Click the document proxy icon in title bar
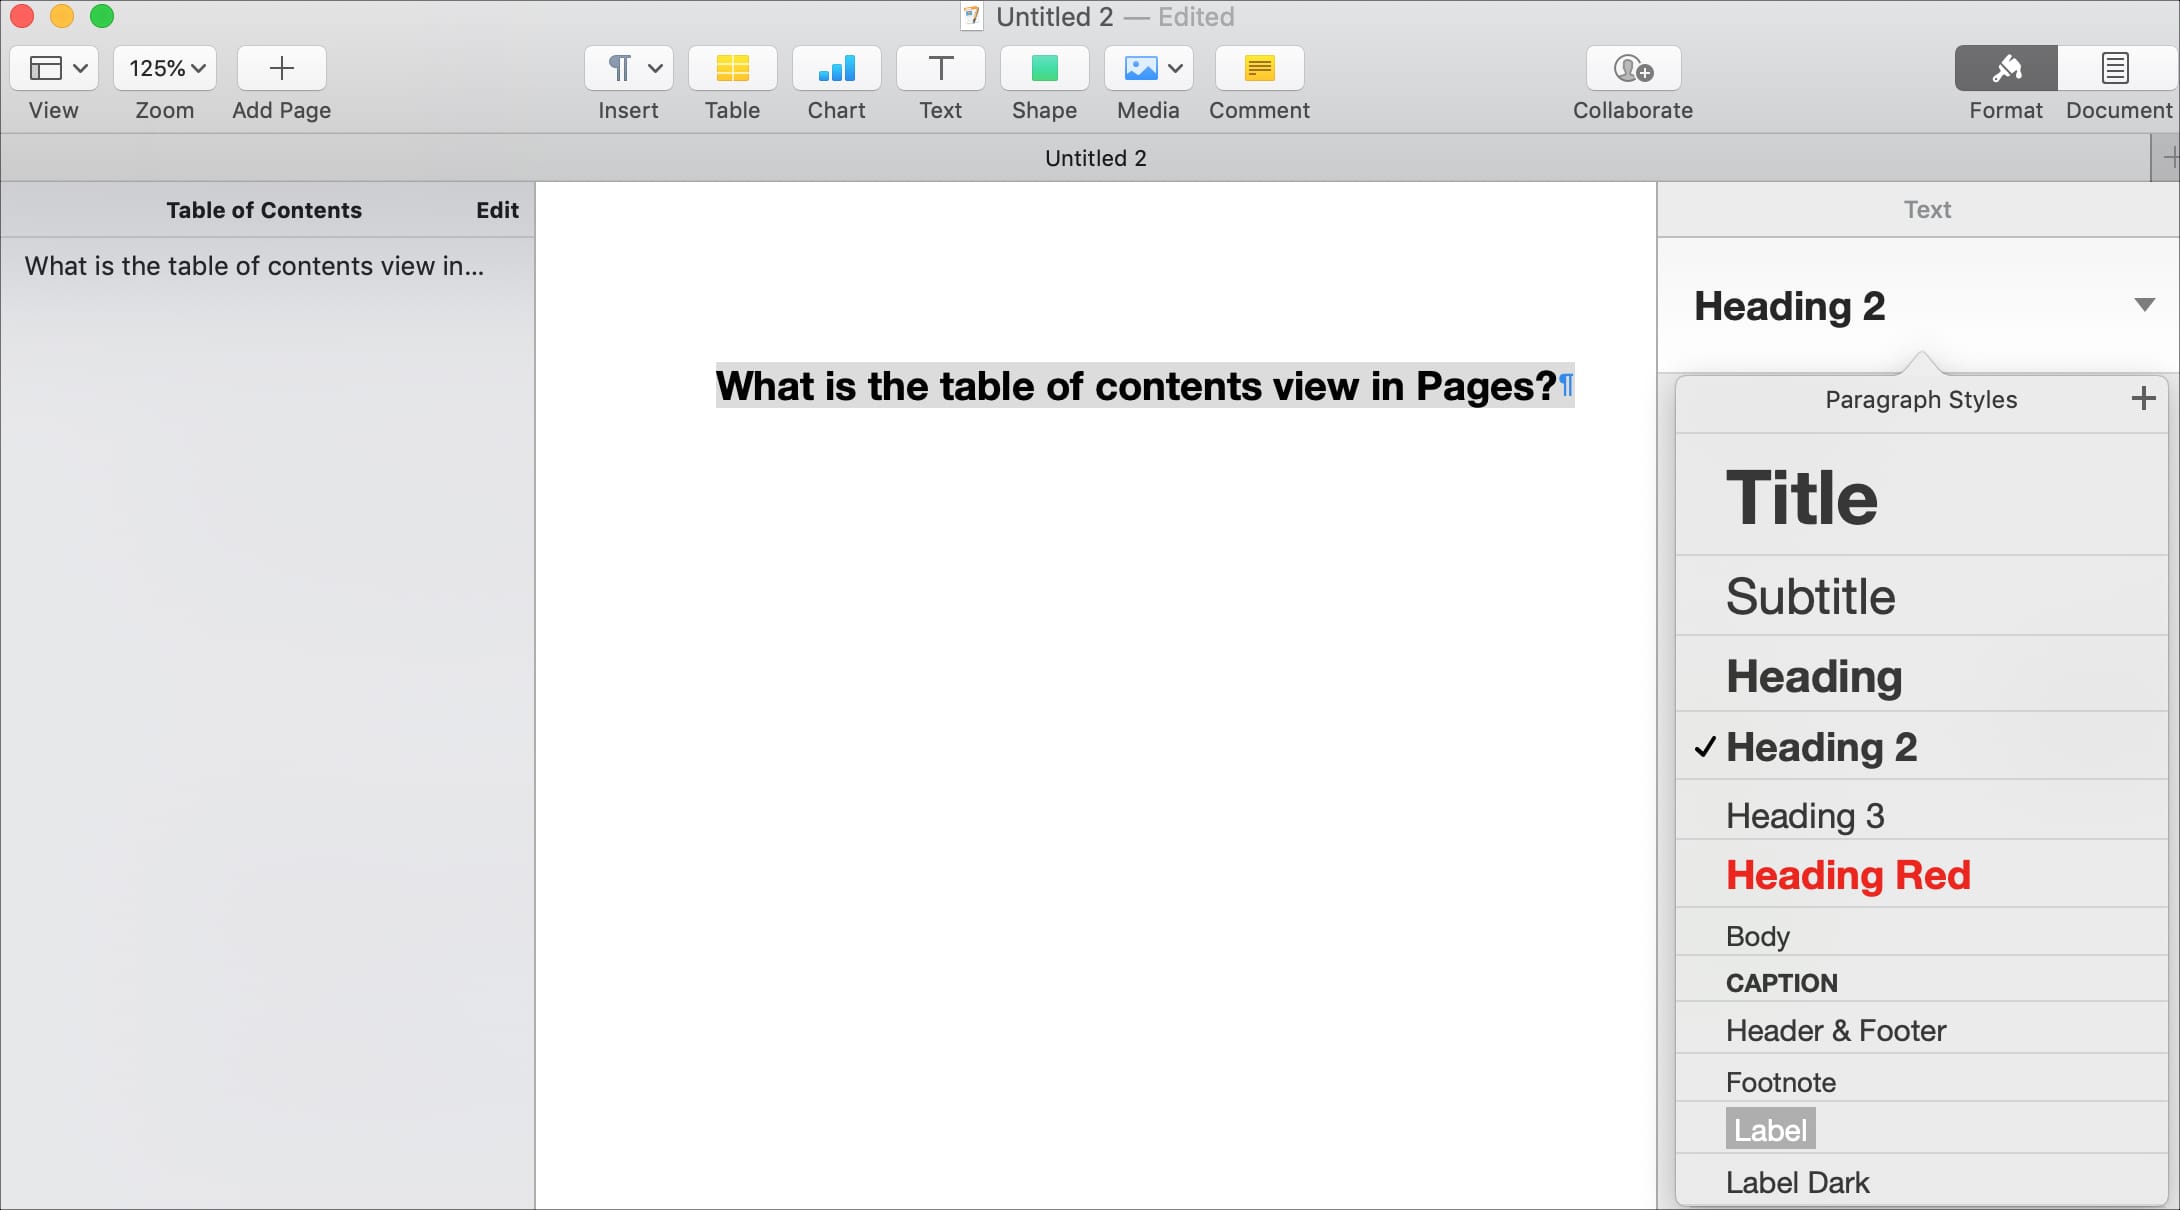The height and width of the screenshot is (1210, 2180). (x=972, y=17)
